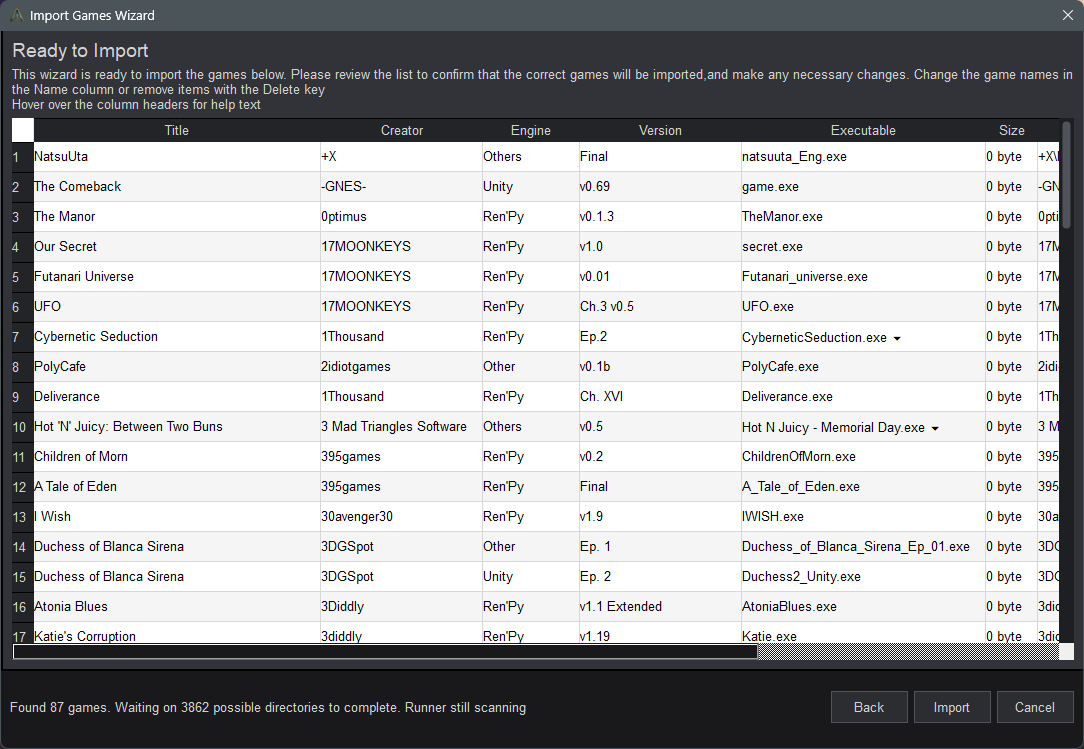Select the UFO title cell
The width and height of the screenshot is (1084, 749).
pos(177,306)
